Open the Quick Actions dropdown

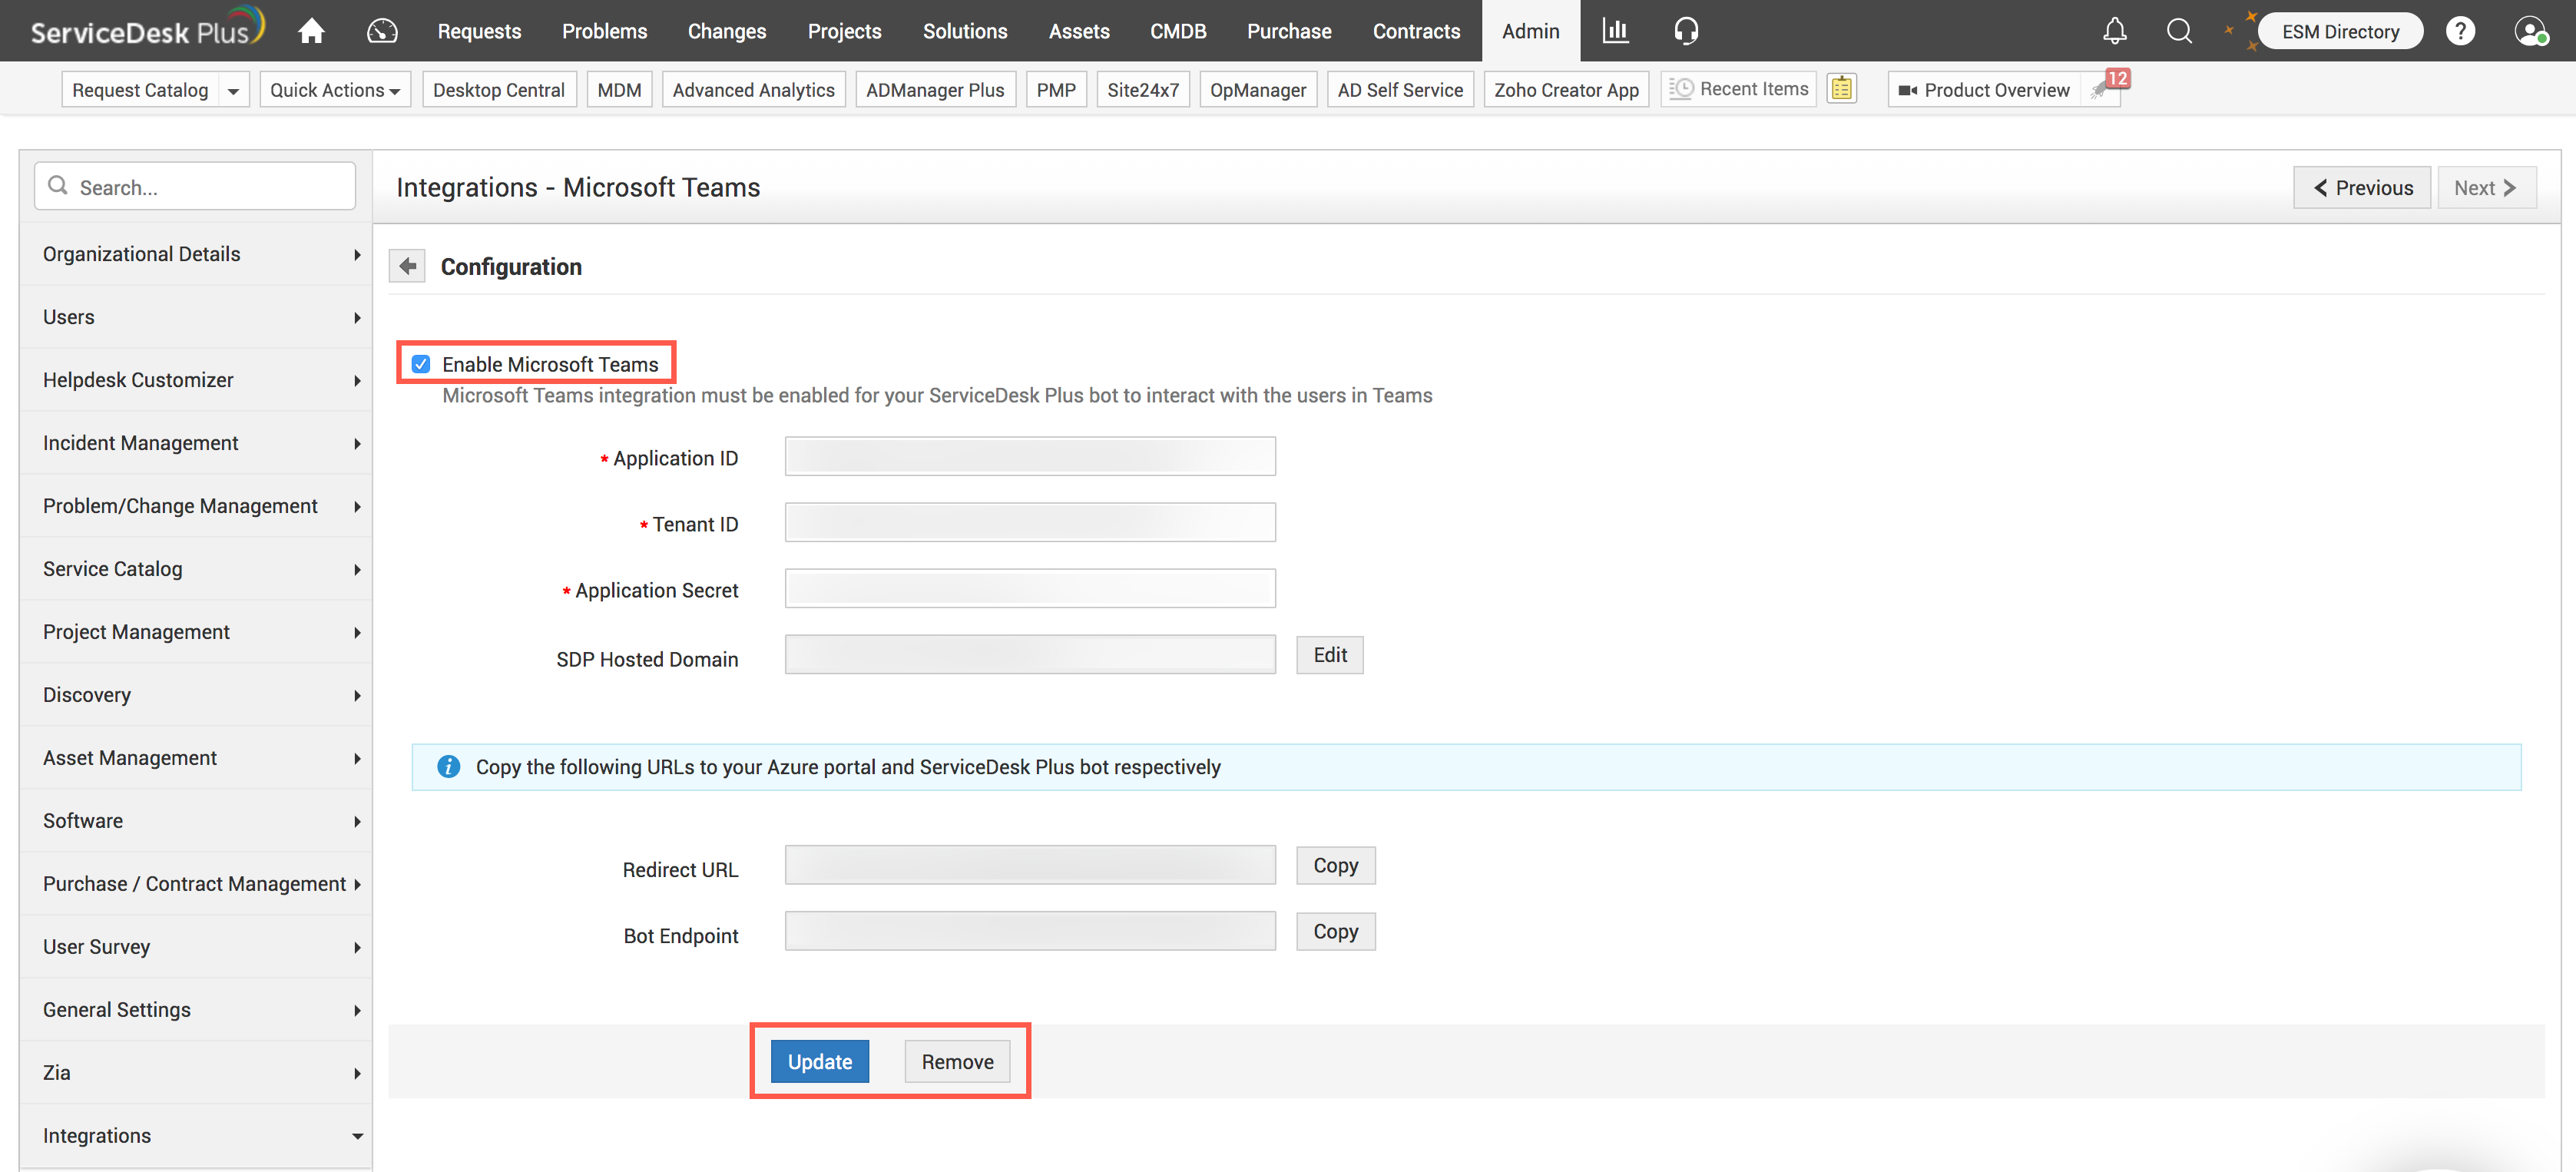334,90
